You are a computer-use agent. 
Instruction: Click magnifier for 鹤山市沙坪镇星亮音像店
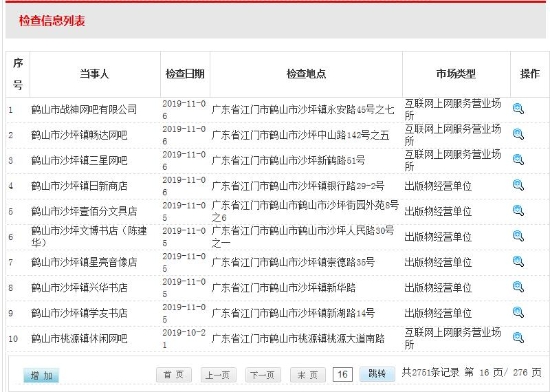tap(518, 262)
